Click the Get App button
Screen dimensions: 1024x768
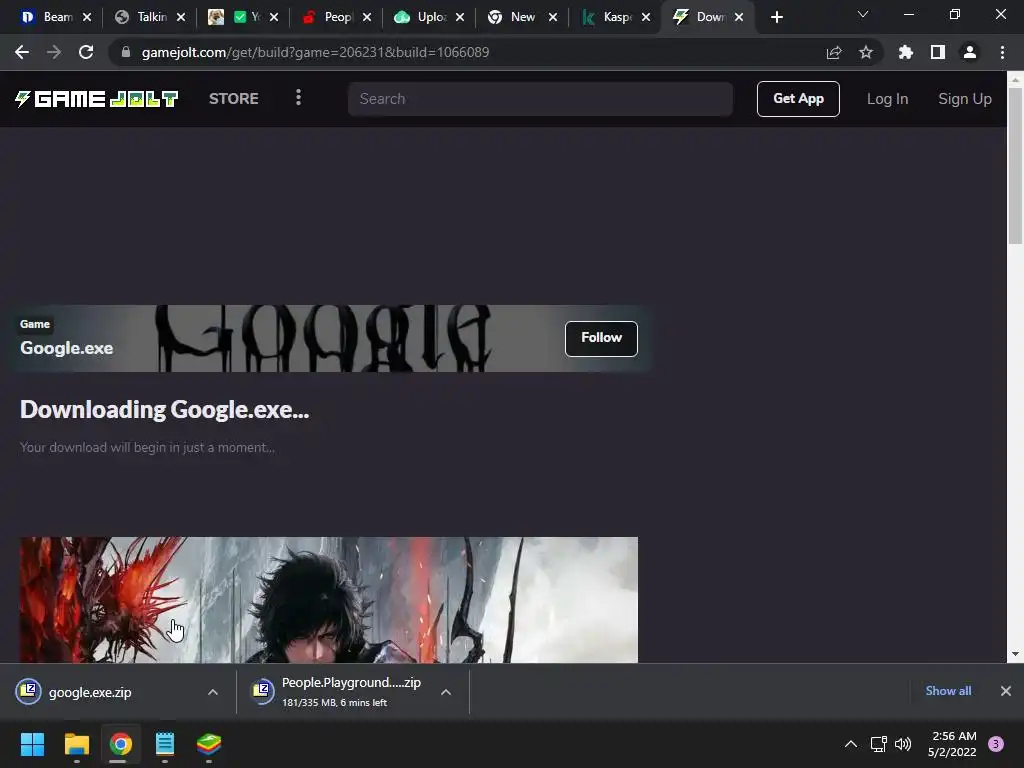[x=798, y=99]
